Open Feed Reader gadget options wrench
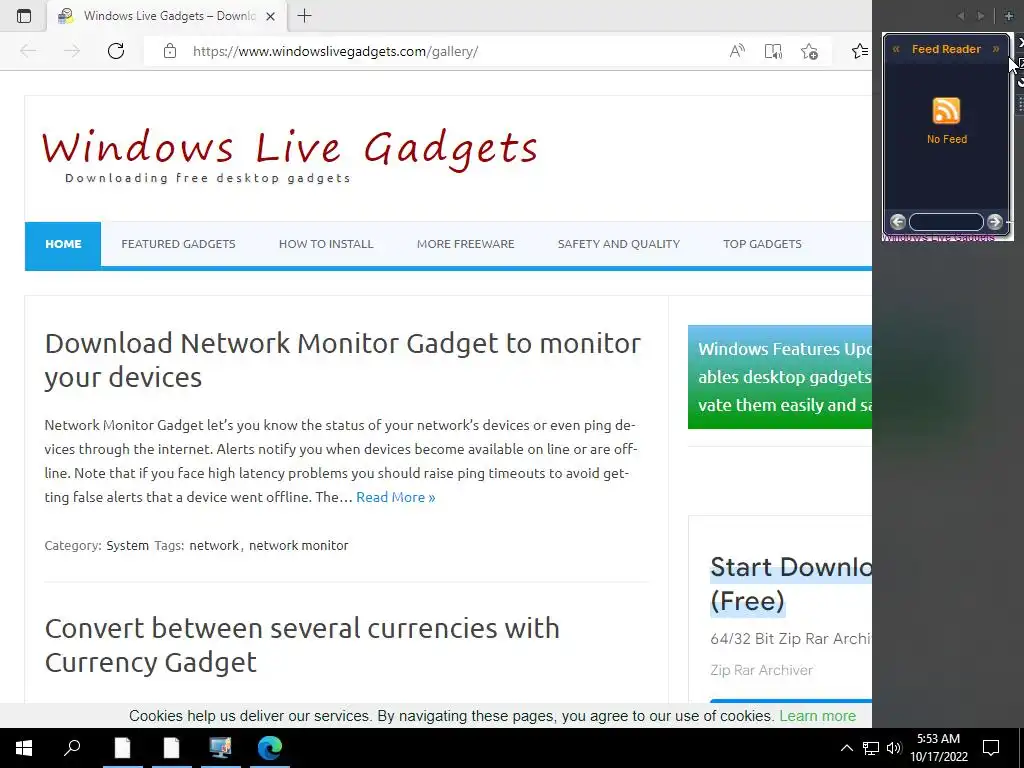The height and width of the screenshot is (768, 1024). 1020,82
